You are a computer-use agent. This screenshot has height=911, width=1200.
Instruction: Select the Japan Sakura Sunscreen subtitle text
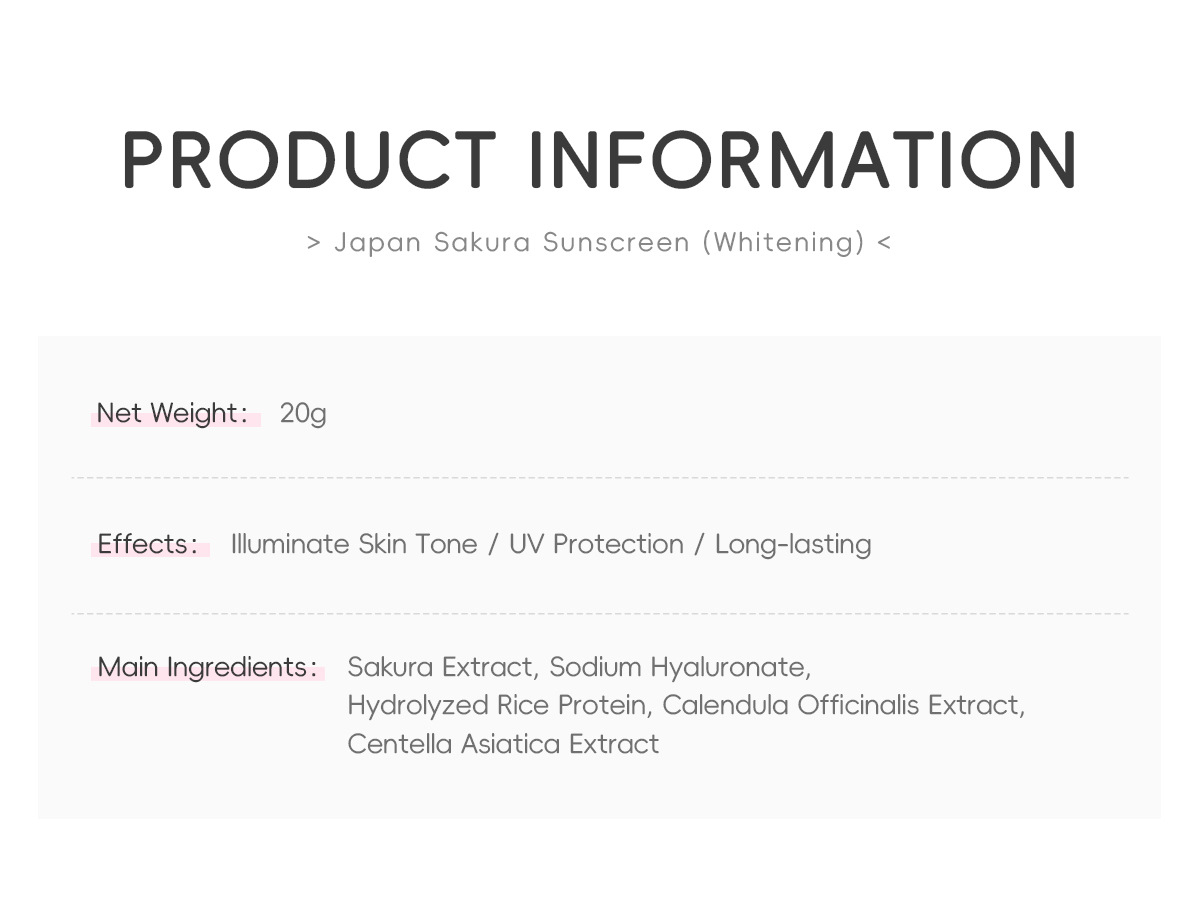pyautogui.click(x=512, y=243)
